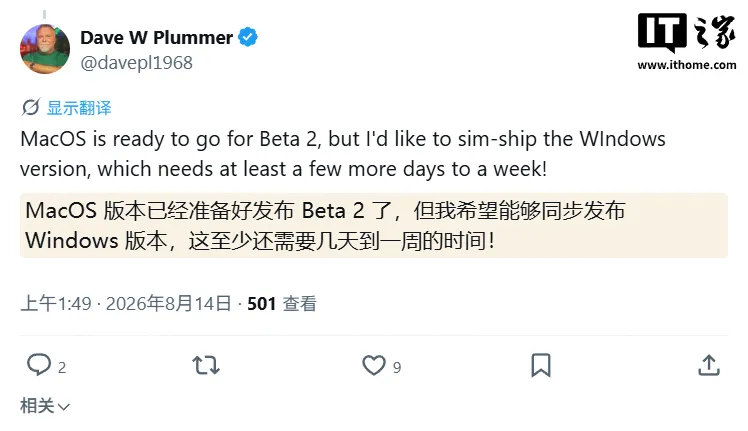Click the tweet timestamp 上午1:49

pyautogui.click(x=56, y=304)
